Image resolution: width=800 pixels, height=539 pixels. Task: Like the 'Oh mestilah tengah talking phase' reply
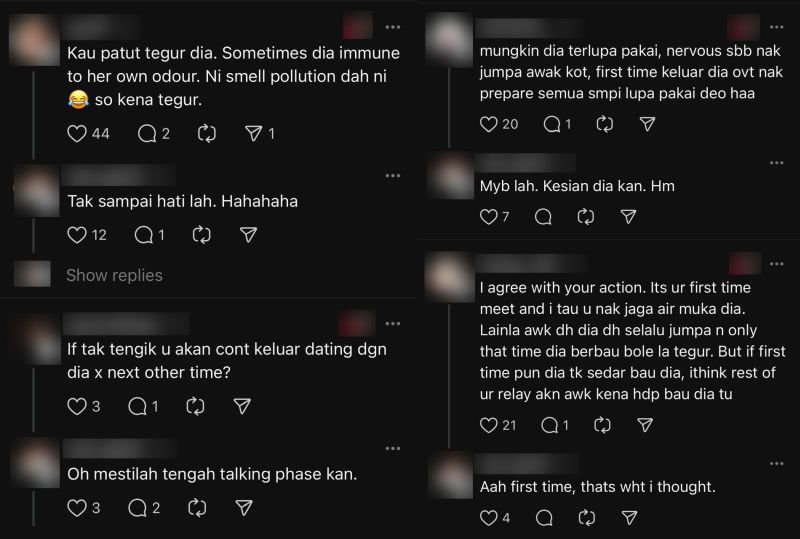[77, 508]
